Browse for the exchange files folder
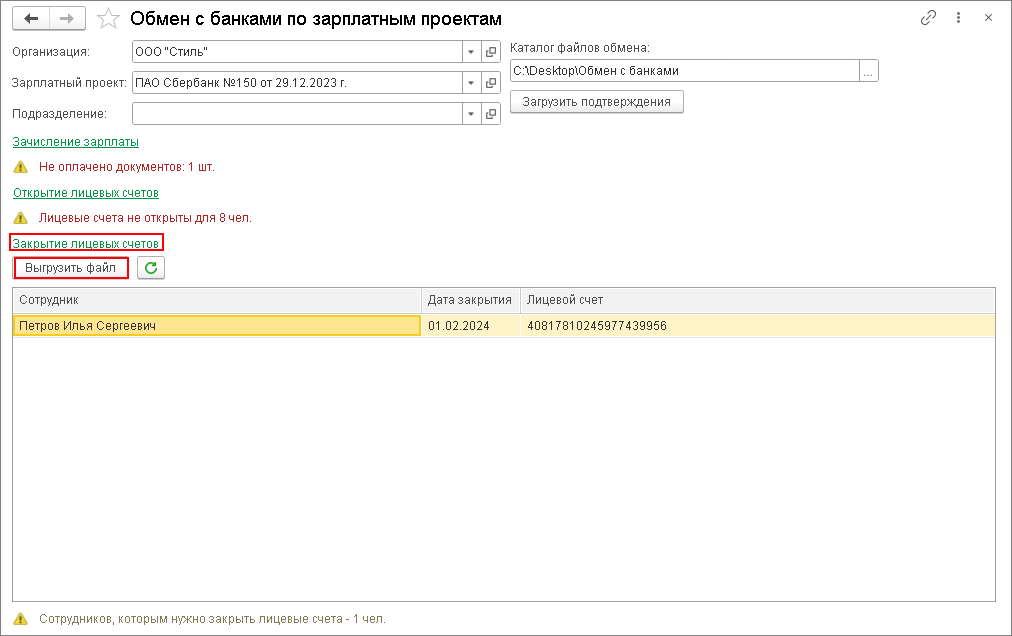The image size is (1012, 636). [869, 71]
